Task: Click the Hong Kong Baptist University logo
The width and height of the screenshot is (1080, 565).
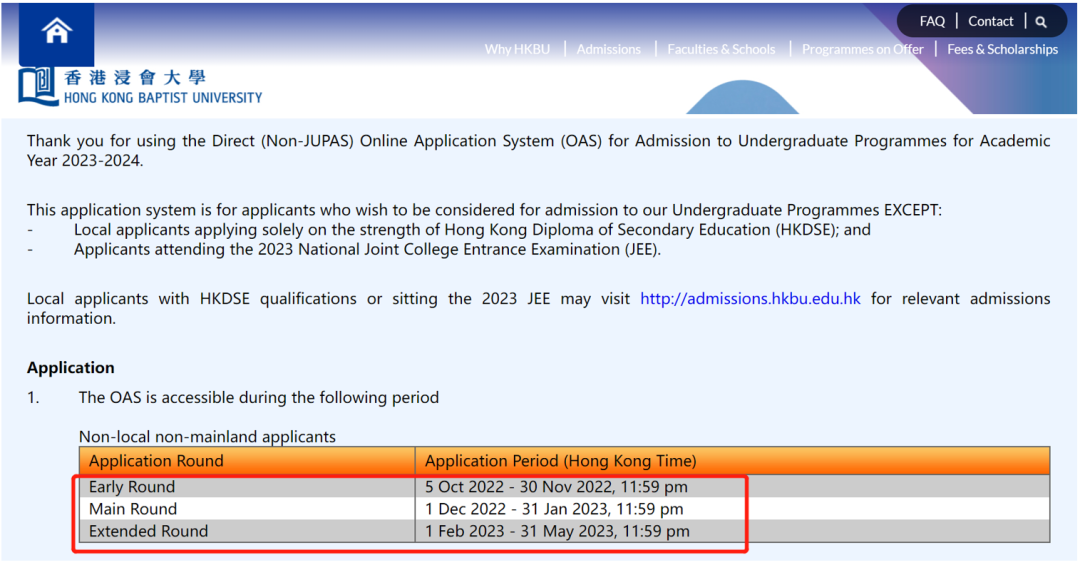Action: click(140, 88)
